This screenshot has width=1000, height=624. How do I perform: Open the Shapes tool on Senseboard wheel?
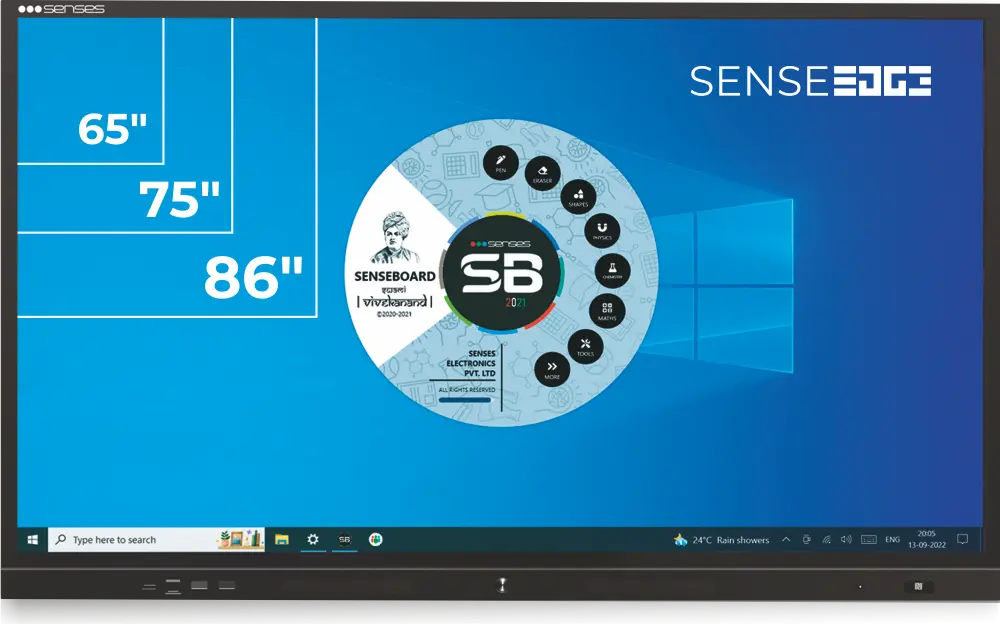pyautogui.click(x=578, y=197)
